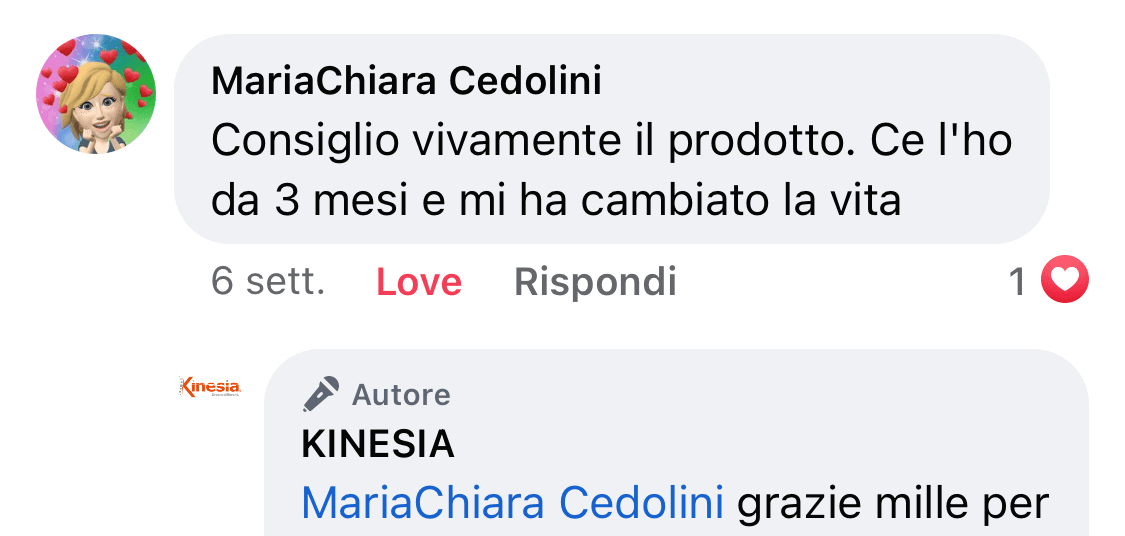View the reaction count number 1

[x=1017, y=283]
